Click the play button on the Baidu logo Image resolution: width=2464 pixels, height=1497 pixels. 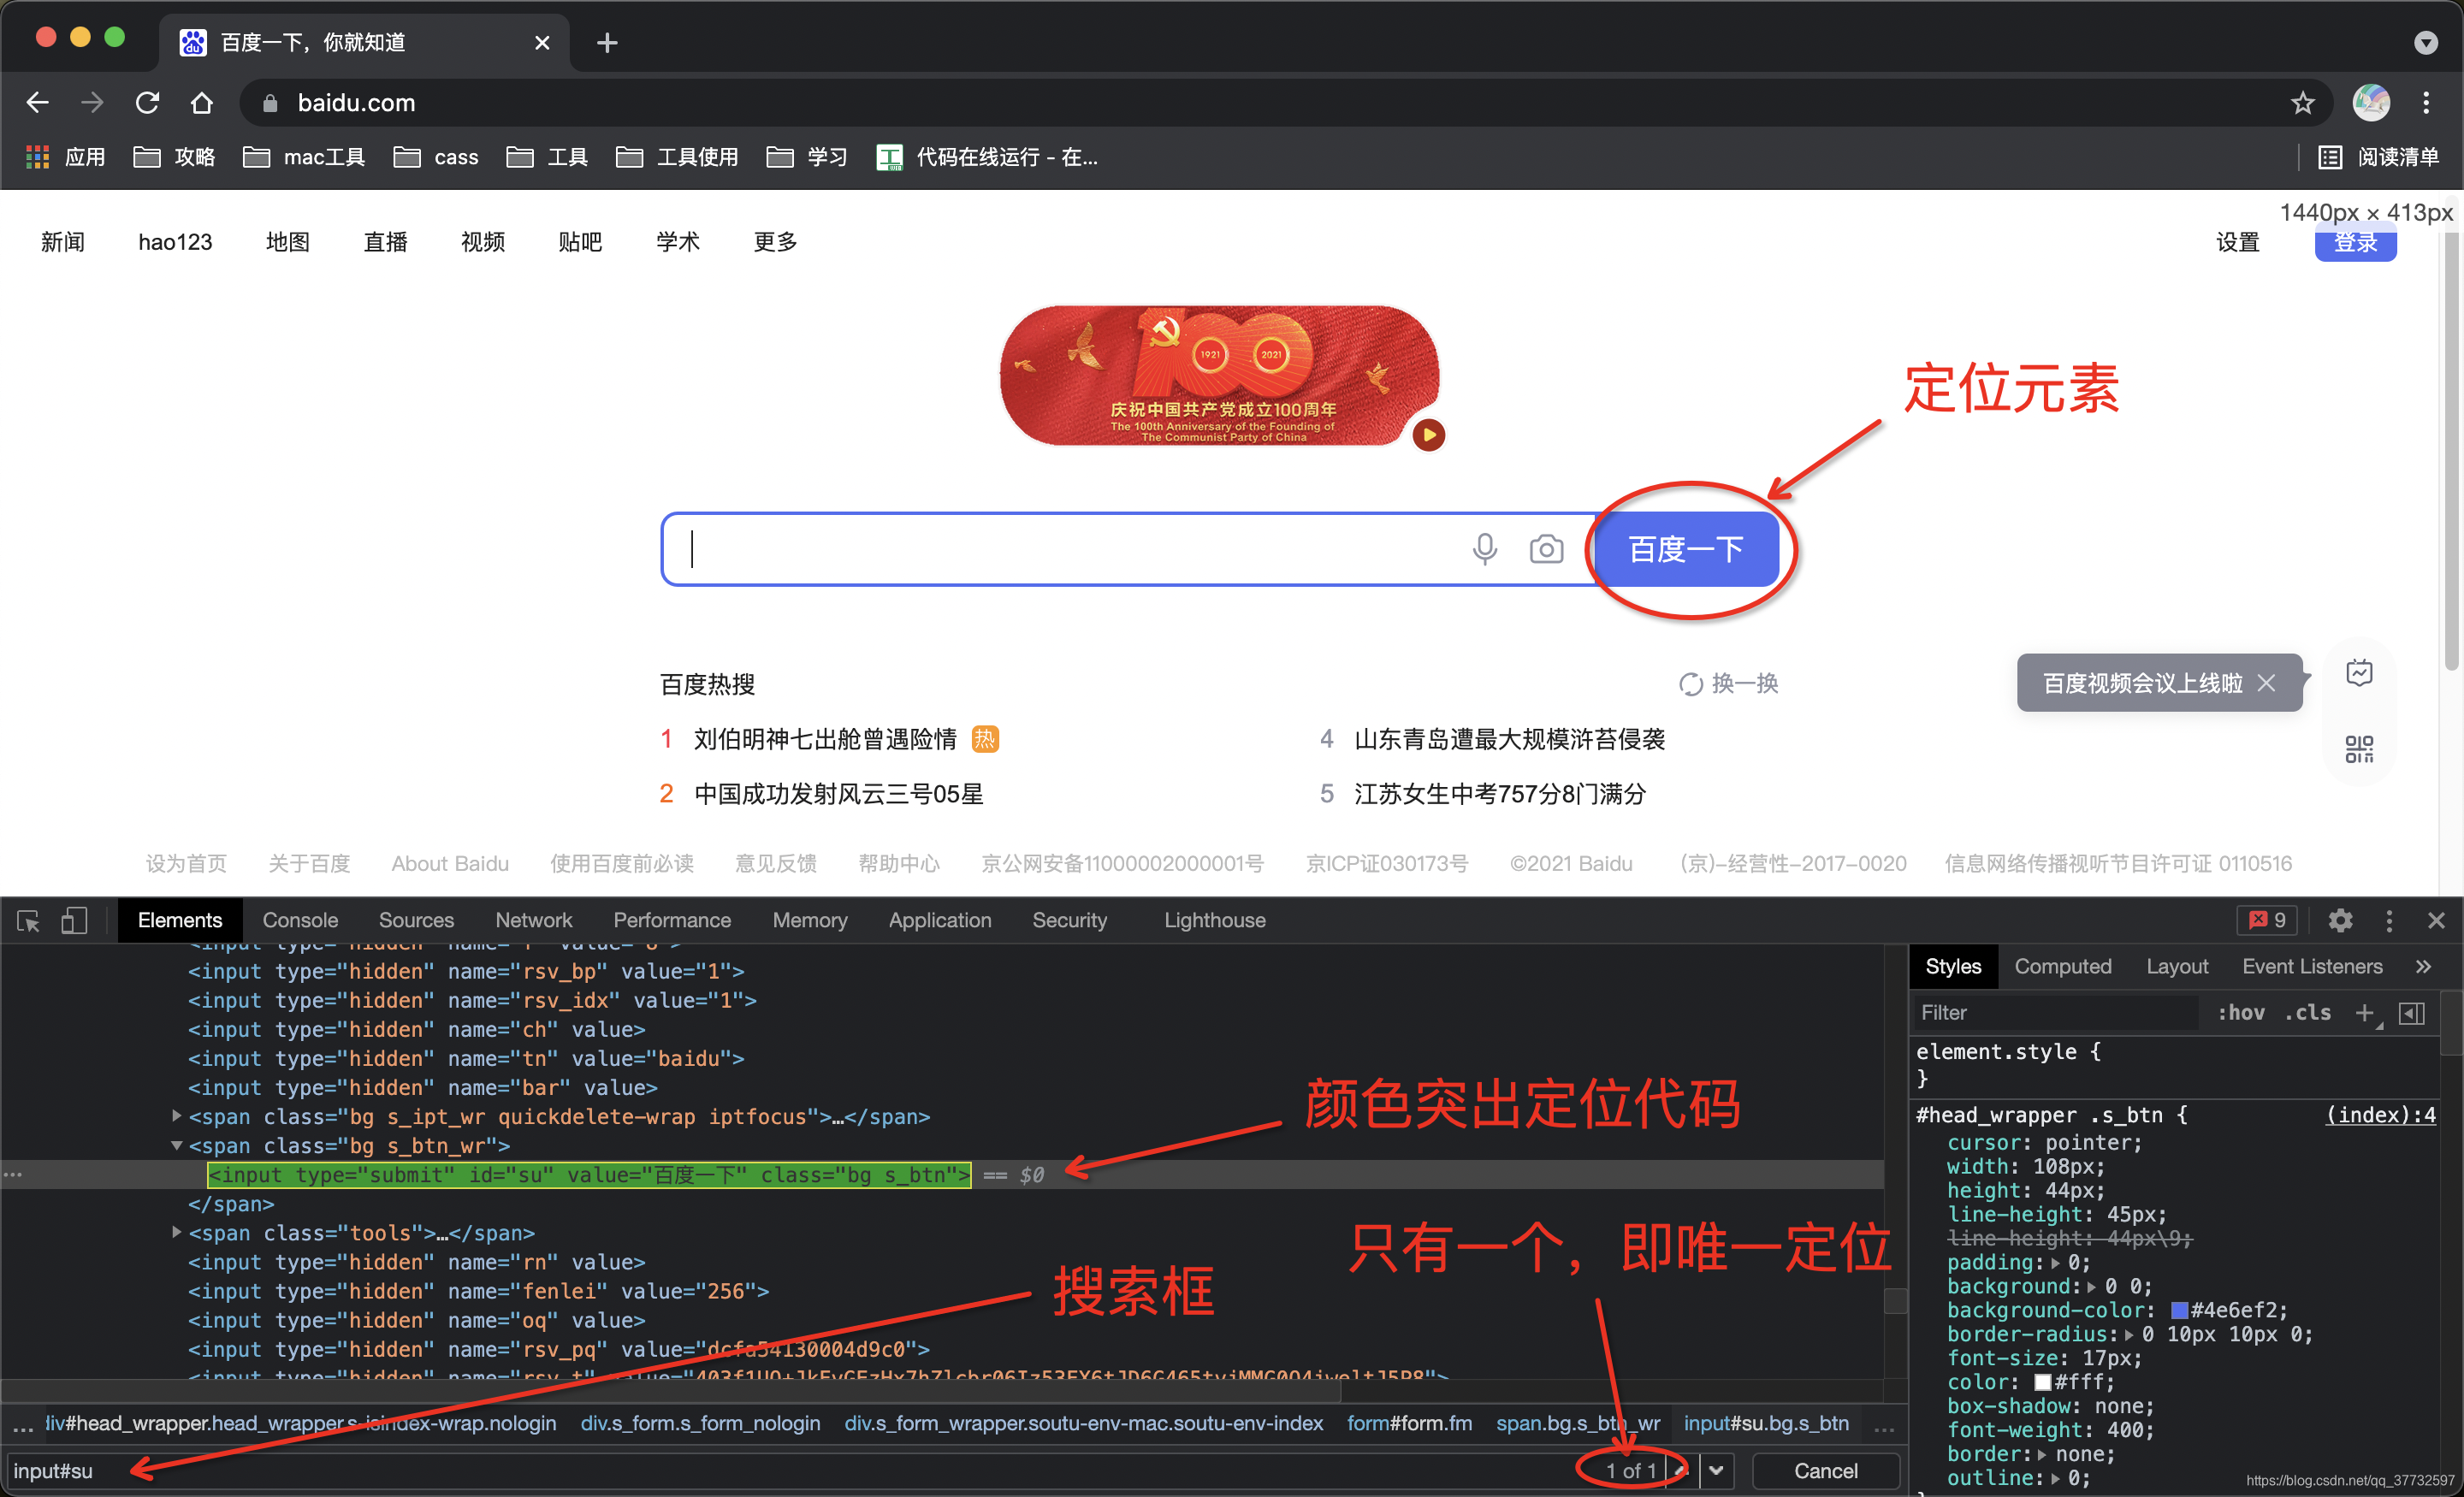pos(1428,435)
